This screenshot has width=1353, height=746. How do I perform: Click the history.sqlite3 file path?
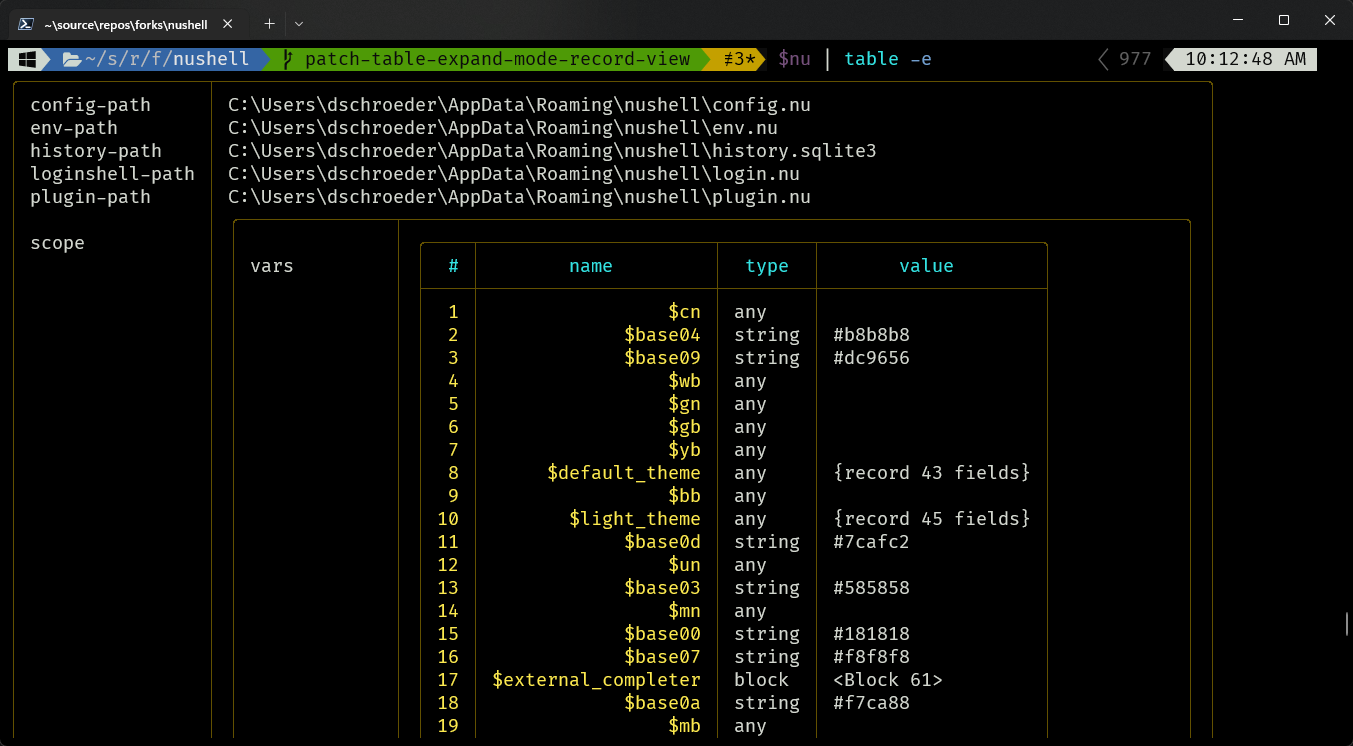coord(552,151)
